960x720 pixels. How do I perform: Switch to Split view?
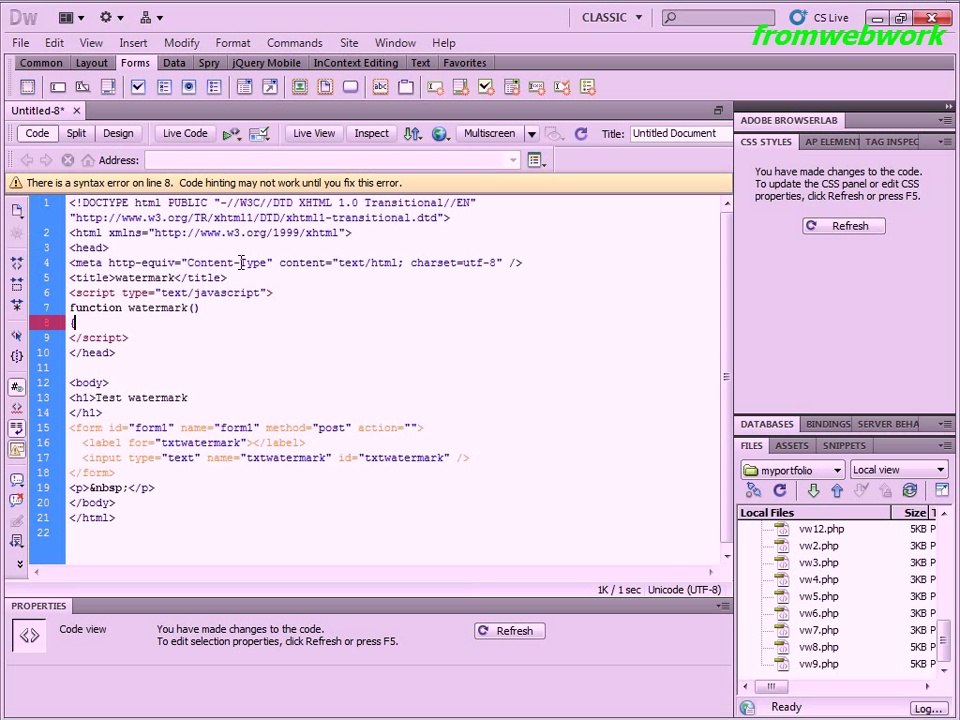point(77,133)
